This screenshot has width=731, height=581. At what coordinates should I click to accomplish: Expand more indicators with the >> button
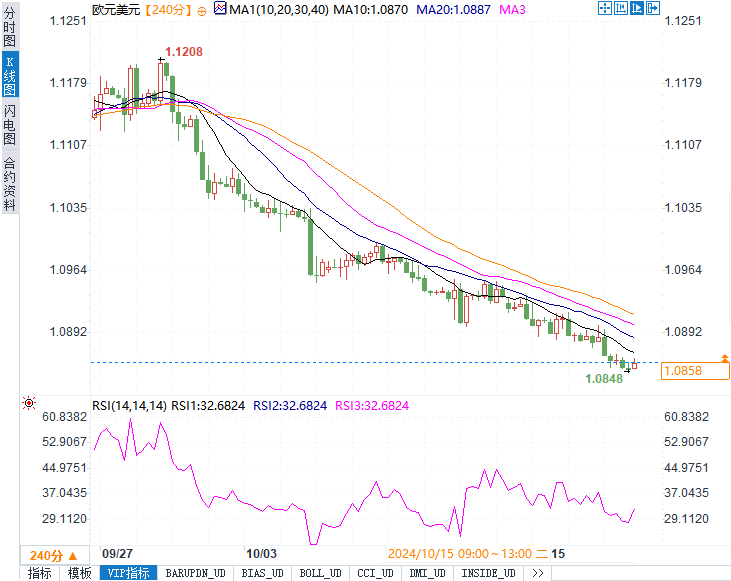(537, 573)
